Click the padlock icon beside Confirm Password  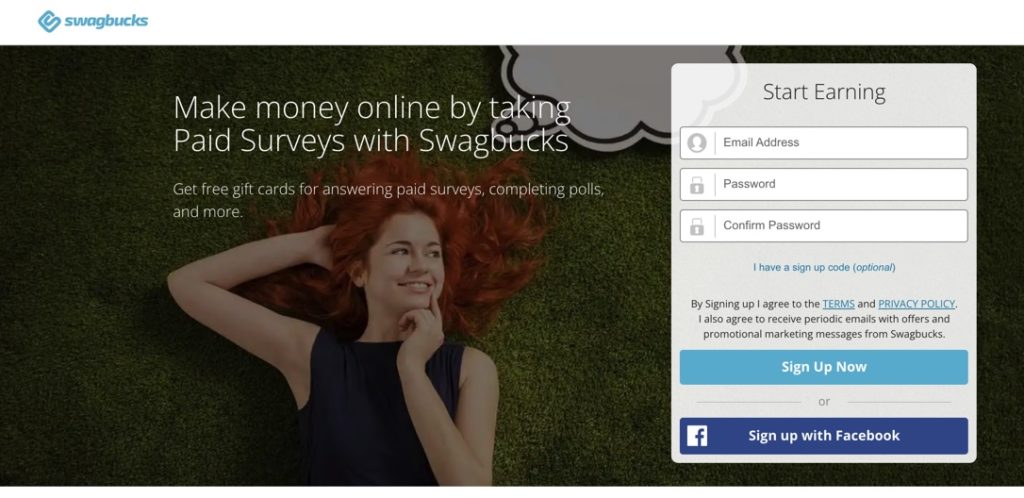click(697, 226)
